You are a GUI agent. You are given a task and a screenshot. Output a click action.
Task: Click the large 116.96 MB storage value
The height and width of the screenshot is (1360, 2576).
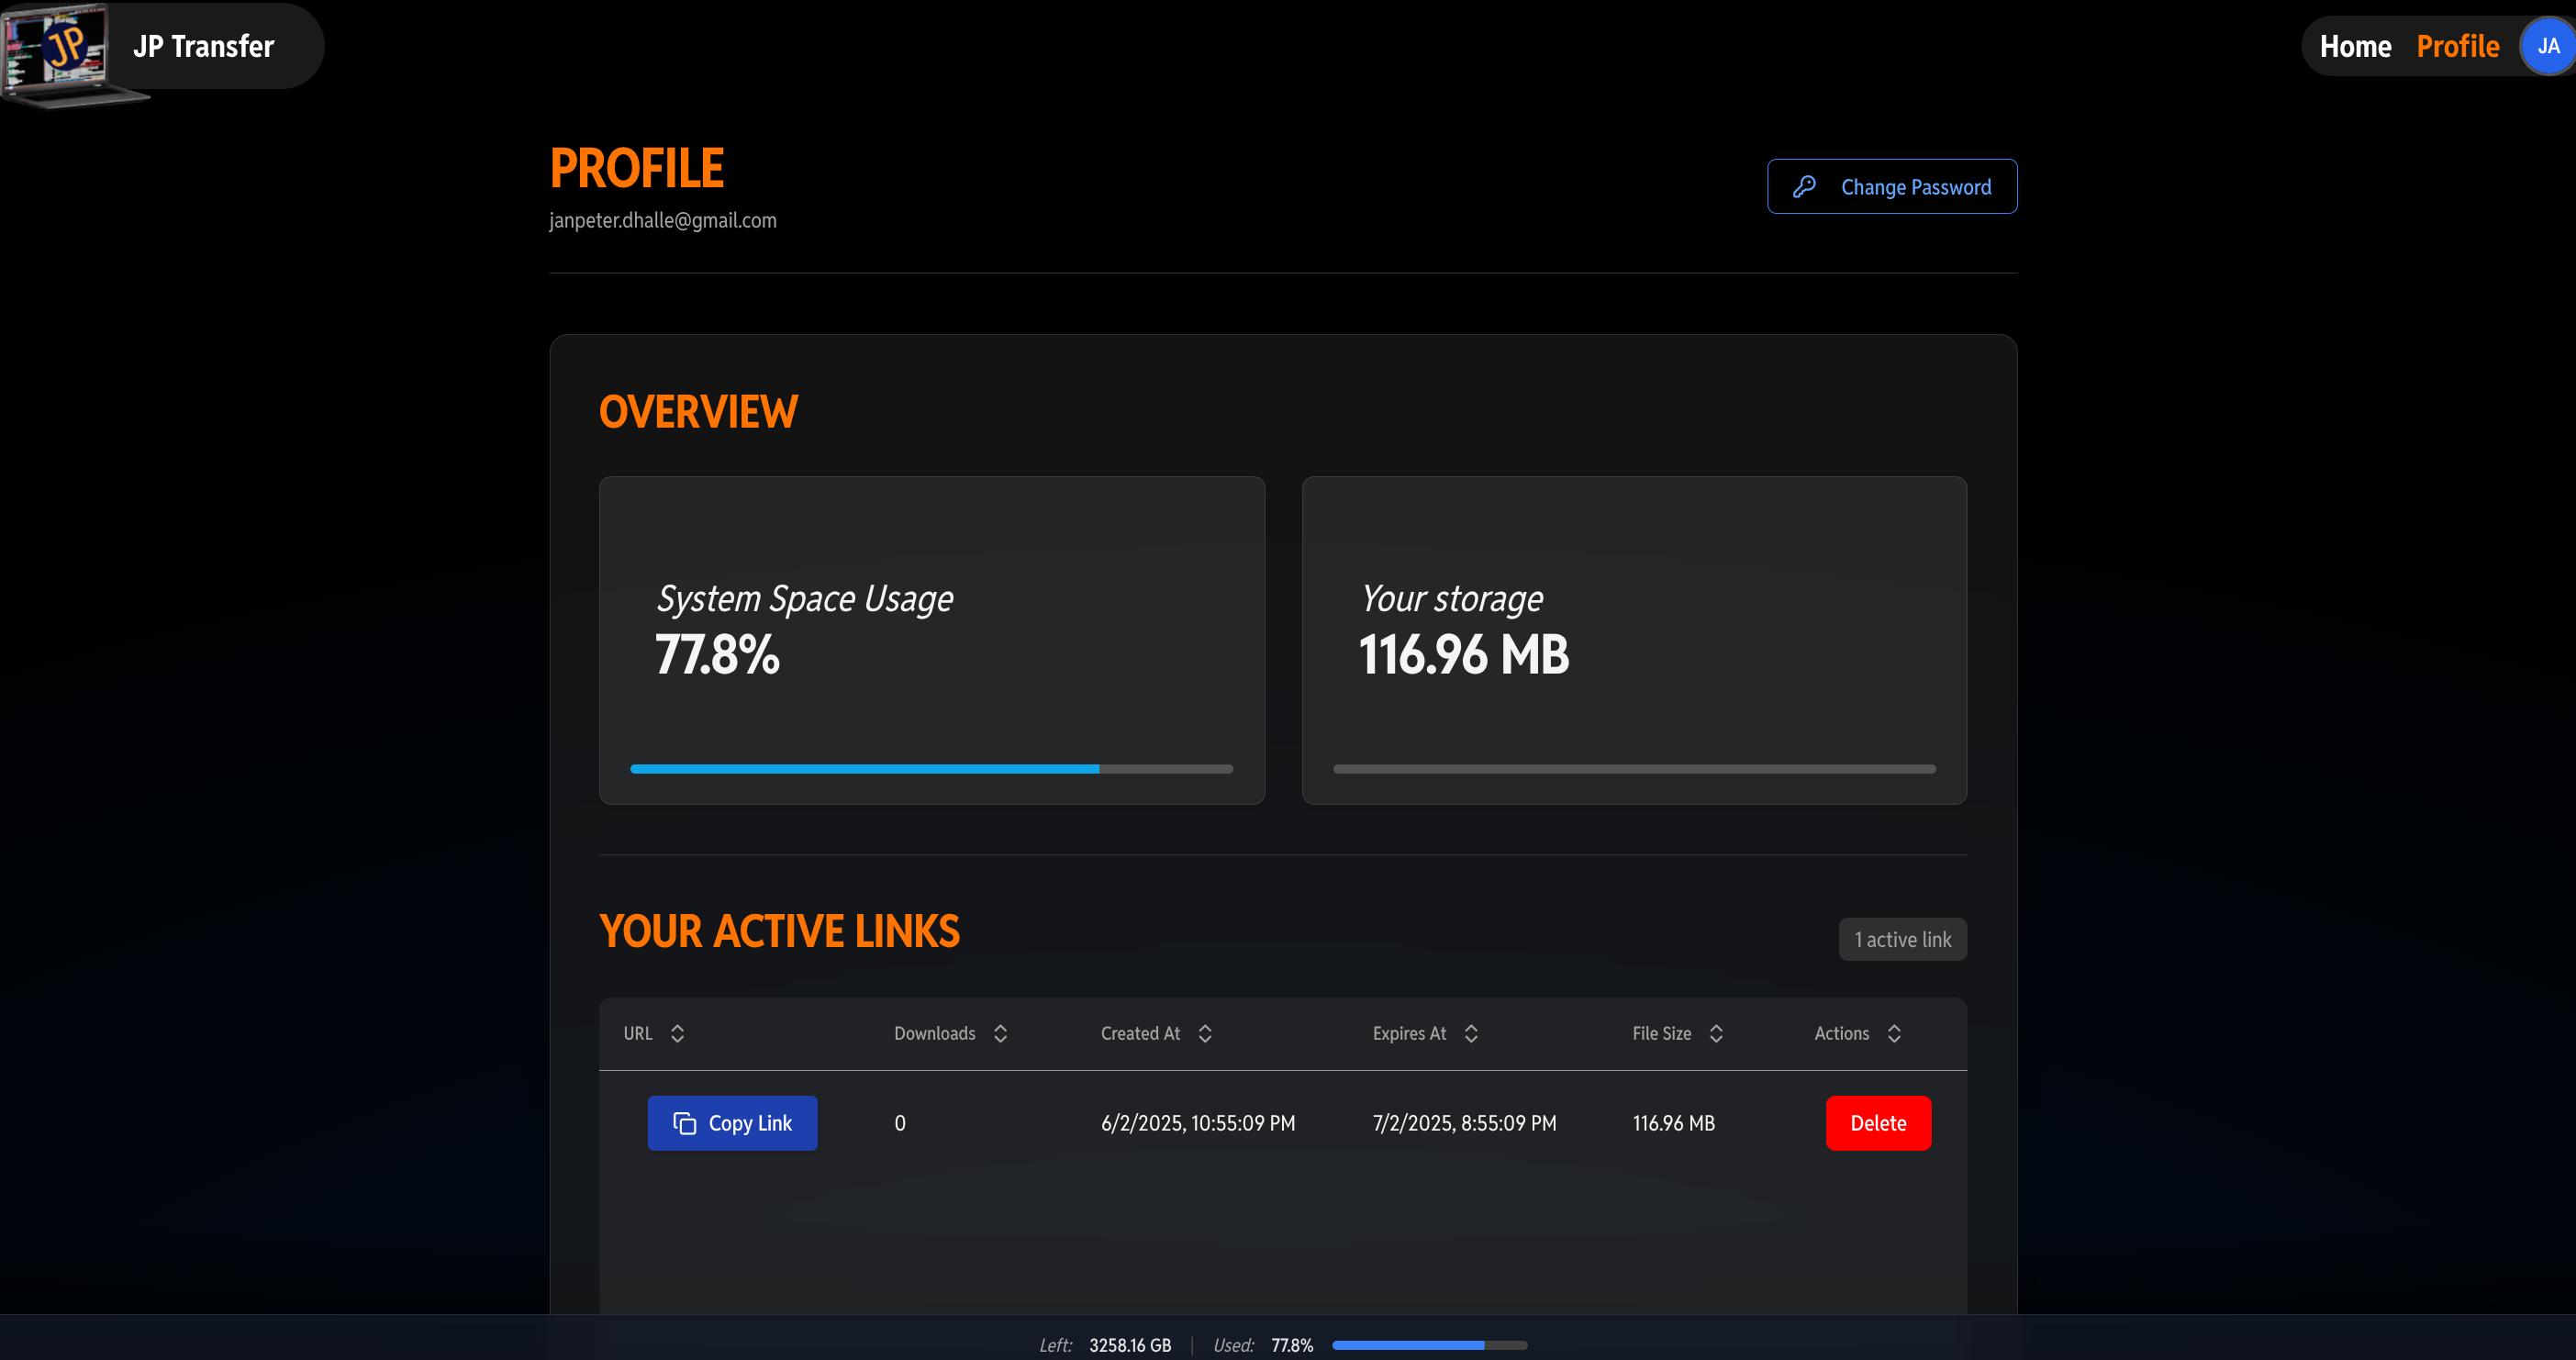click(1463, 655)
